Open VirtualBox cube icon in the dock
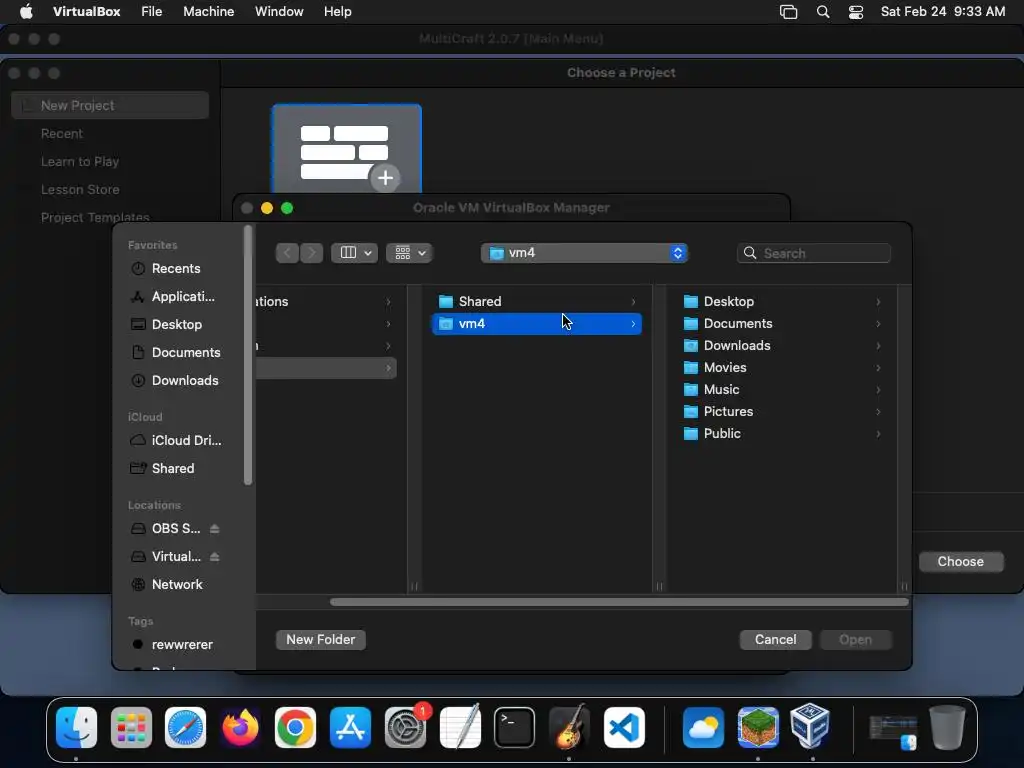Screen dimensions: 1024x768 click(810, 727)
